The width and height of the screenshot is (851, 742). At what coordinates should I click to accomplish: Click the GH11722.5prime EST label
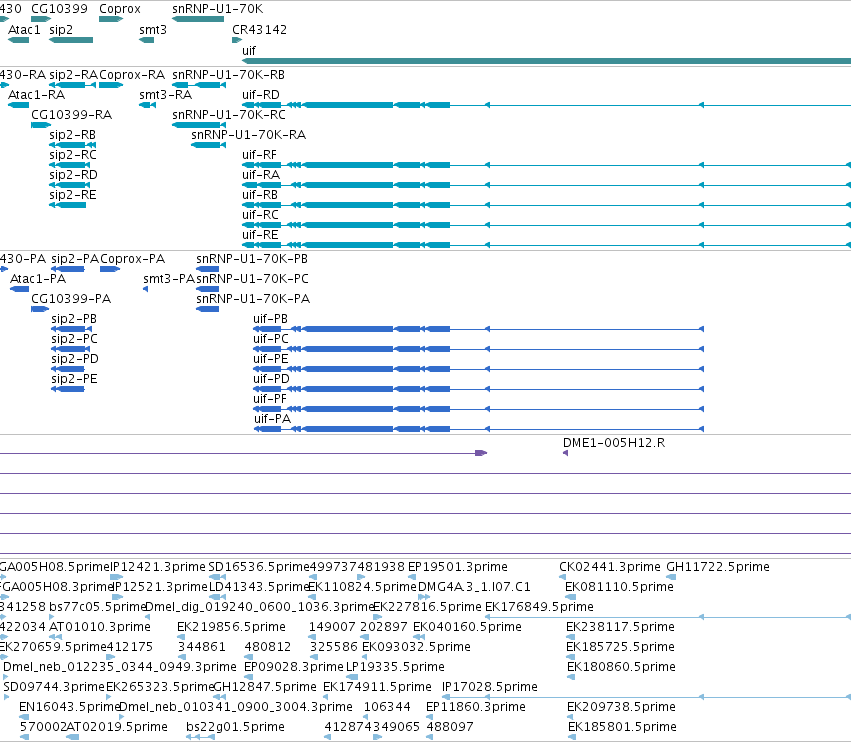pos(717,567)
